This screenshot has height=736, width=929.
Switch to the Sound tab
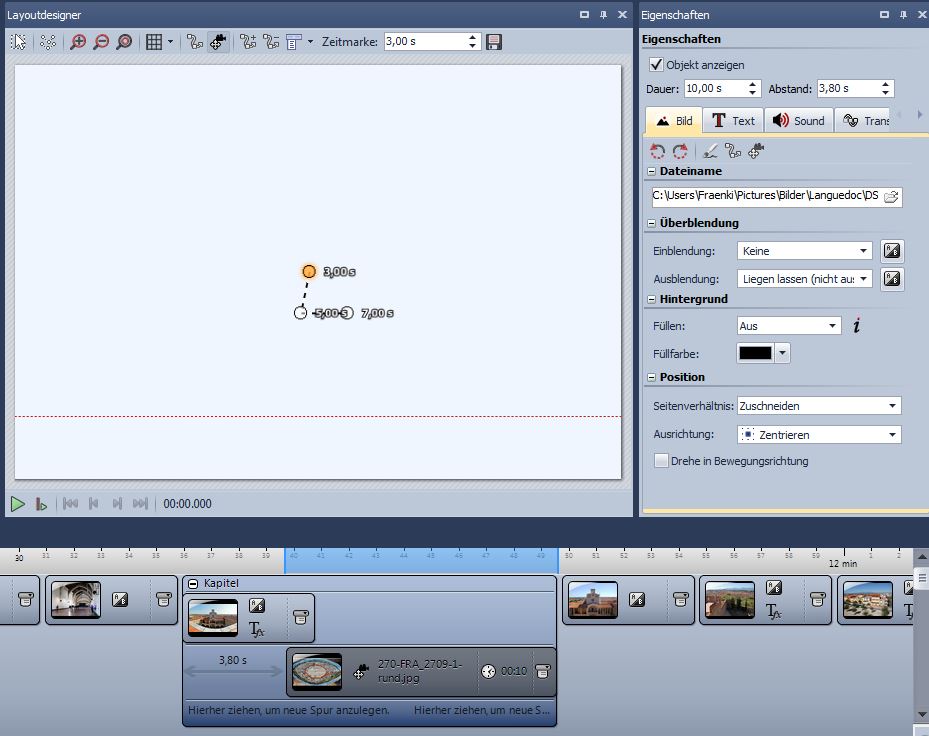point(798,121)
